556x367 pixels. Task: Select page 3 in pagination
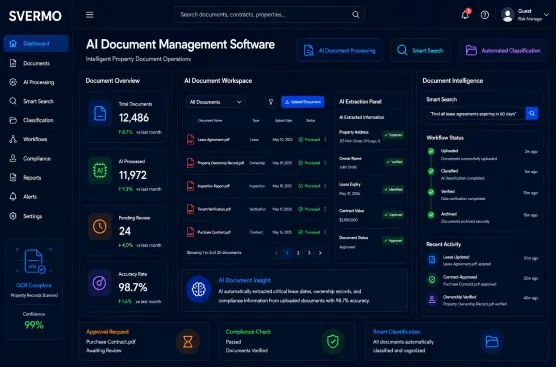coord(309,253)
